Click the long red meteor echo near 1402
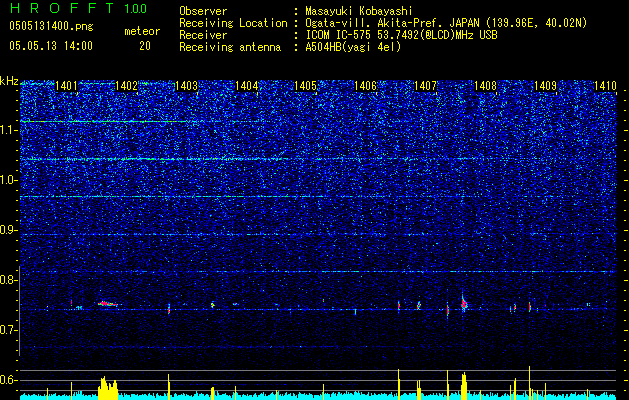Screen dimensions: 629x400 click(x=108, y=304)
